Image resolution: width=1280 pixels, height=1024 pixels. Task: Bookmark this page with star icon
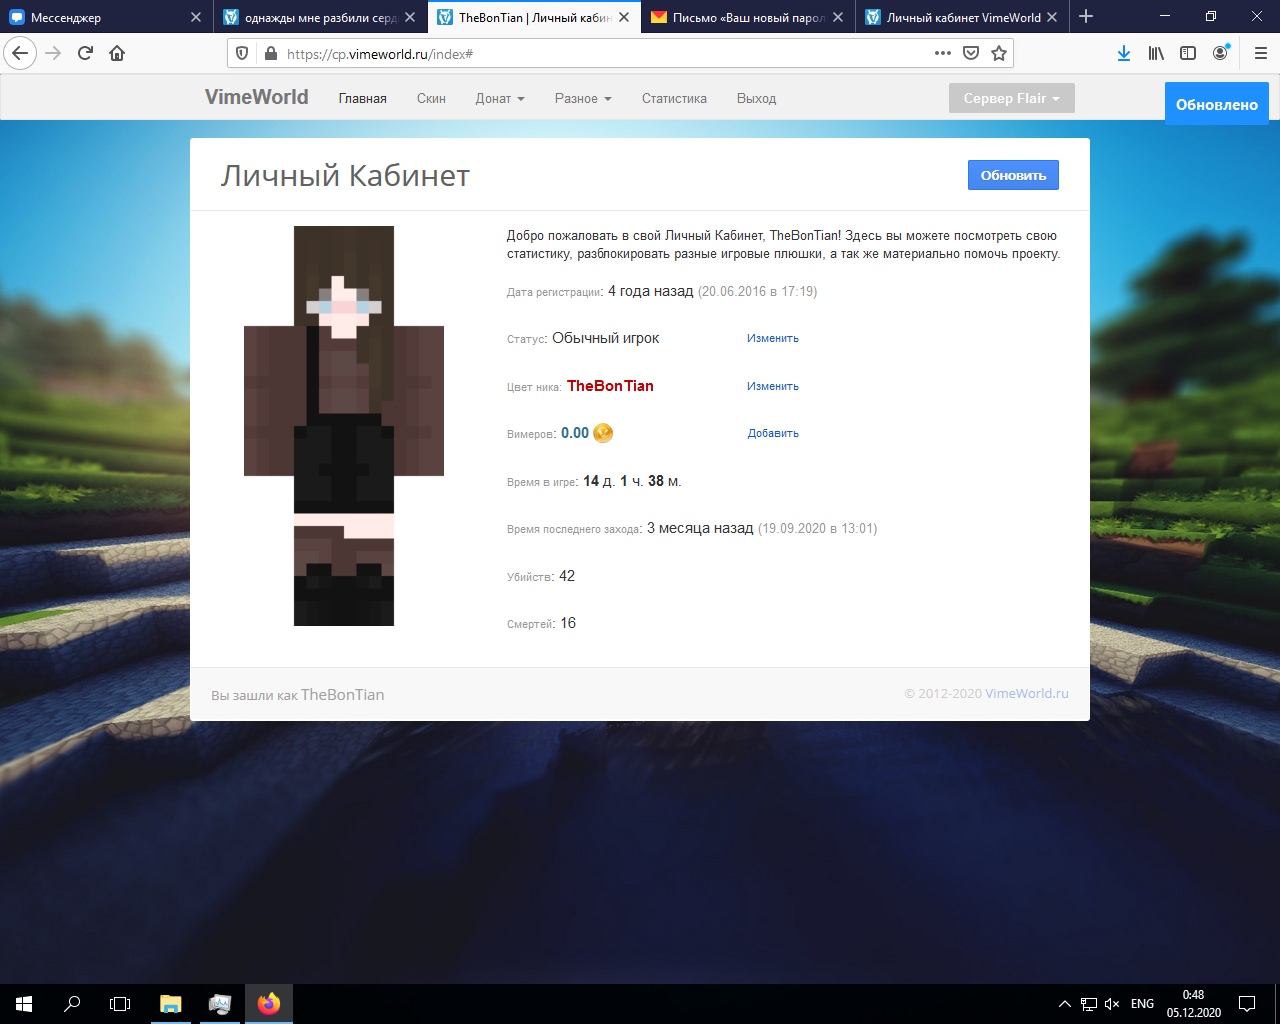[999, 53]
